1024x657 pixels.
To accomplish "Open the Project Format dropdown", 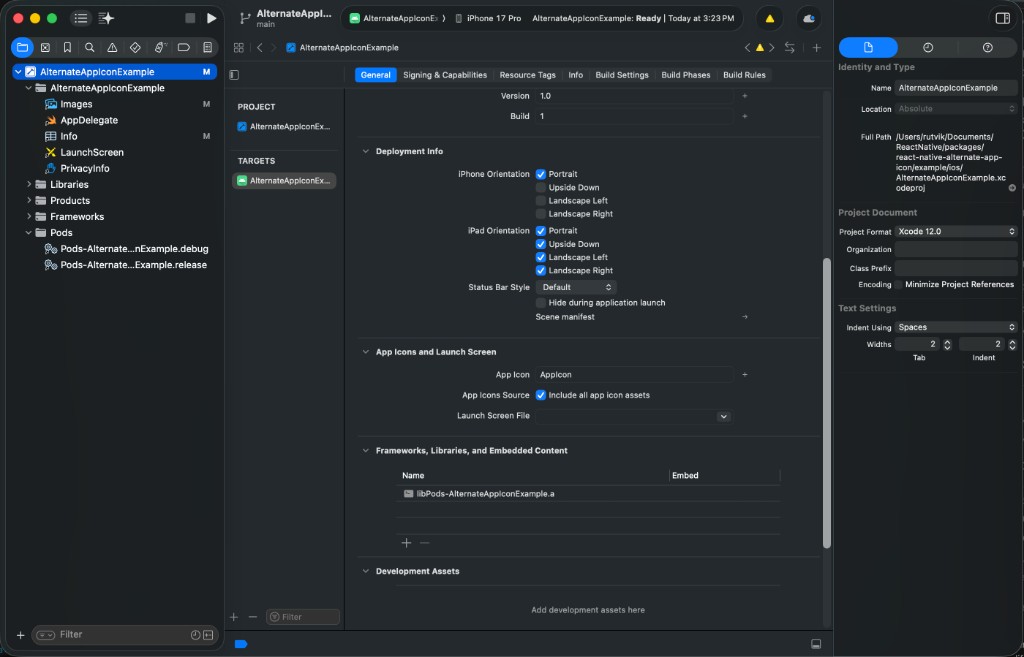I will point(956,232).
